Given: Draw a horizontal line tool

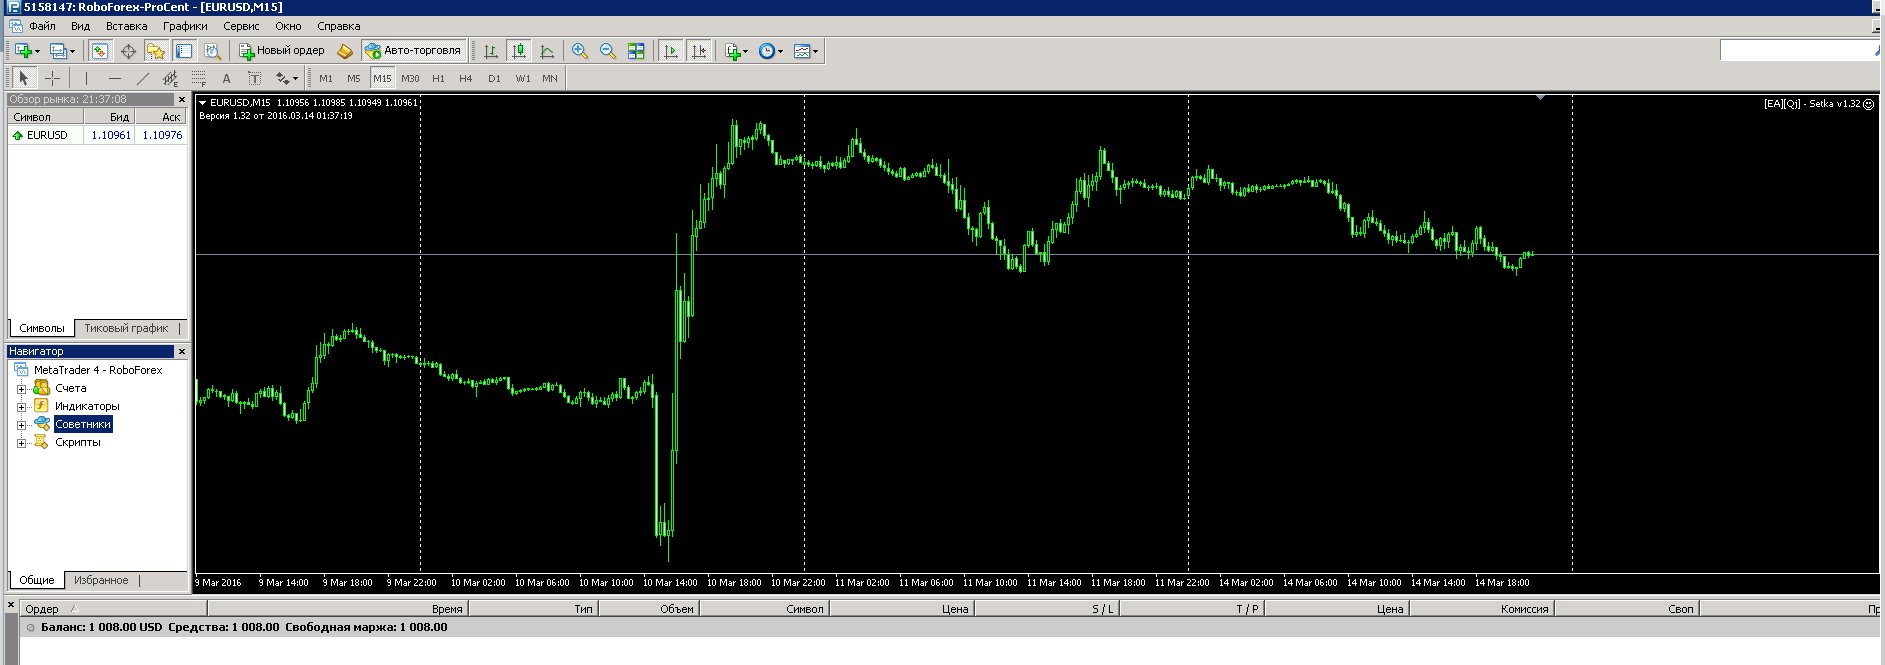Looking at the screenshot, I should 115,78.
